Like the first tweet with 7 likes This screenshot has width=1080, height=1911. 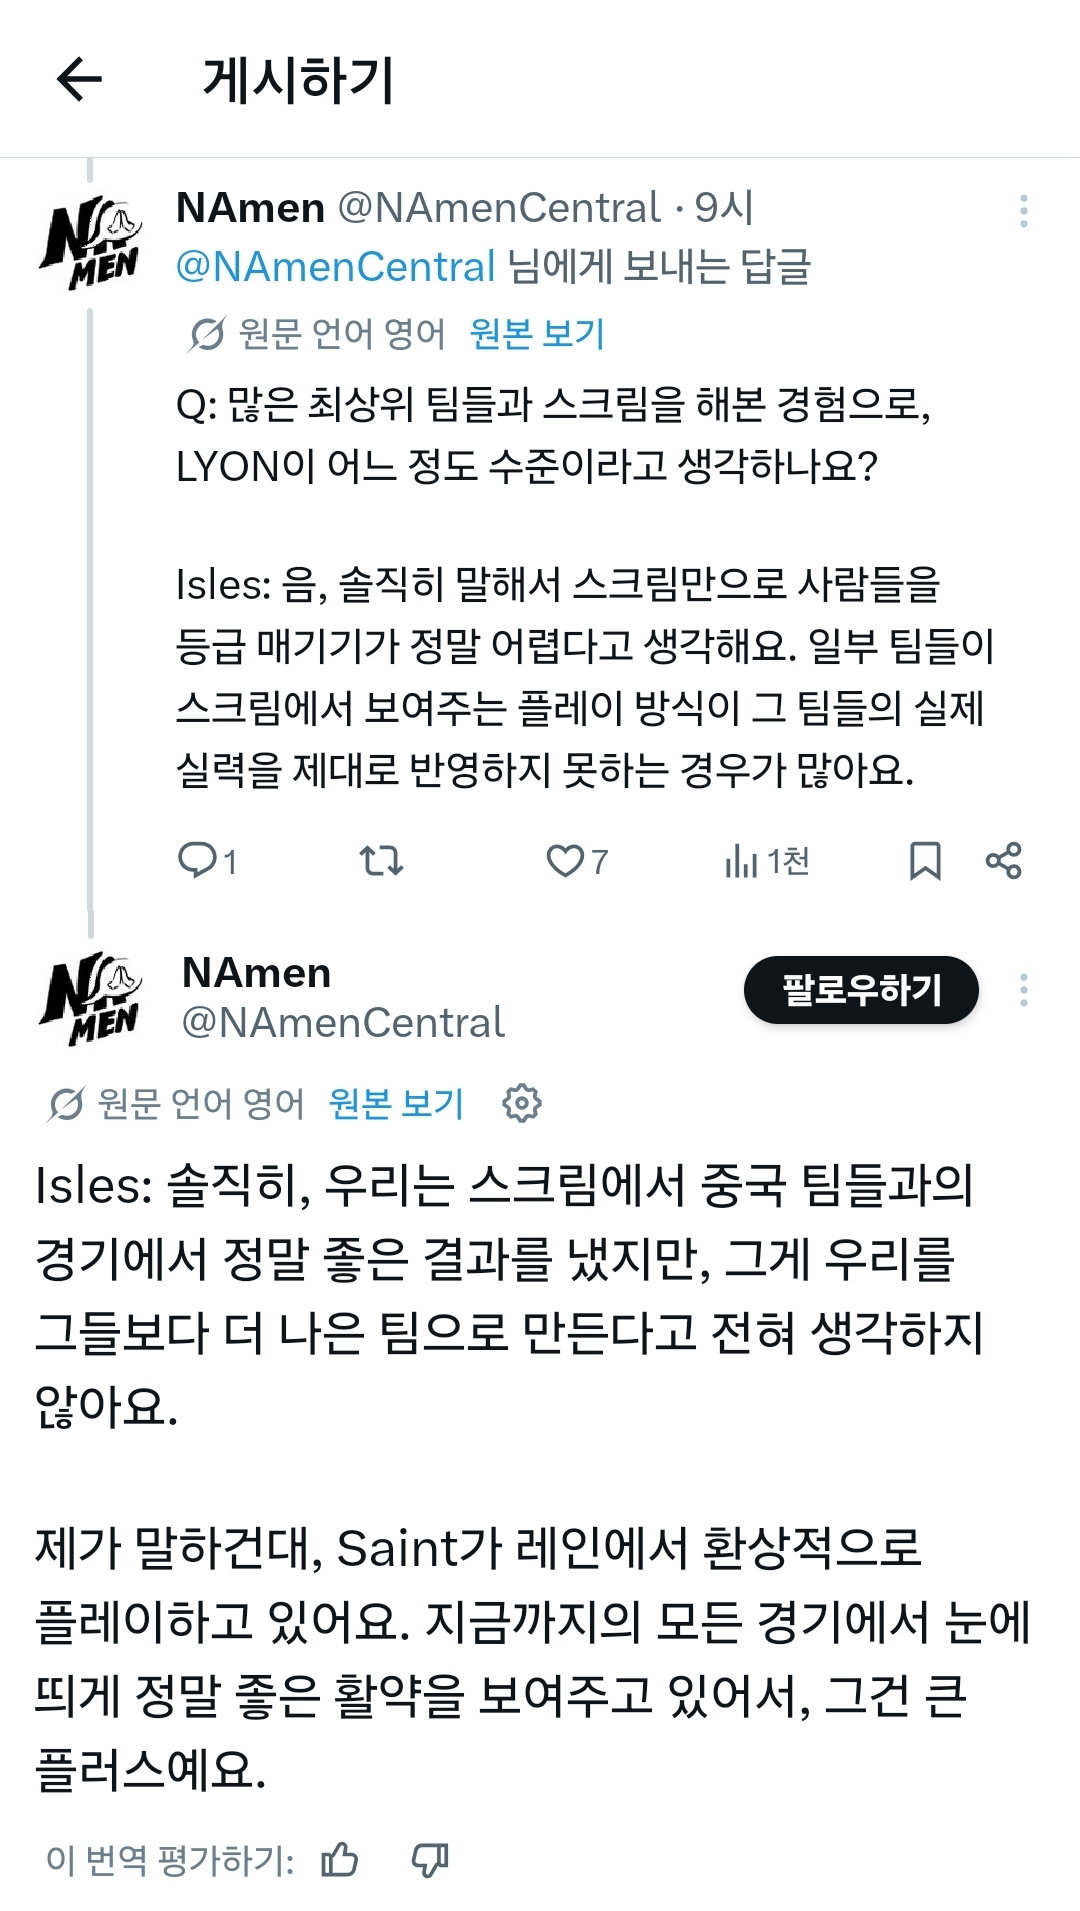click(x=577, y=860)
